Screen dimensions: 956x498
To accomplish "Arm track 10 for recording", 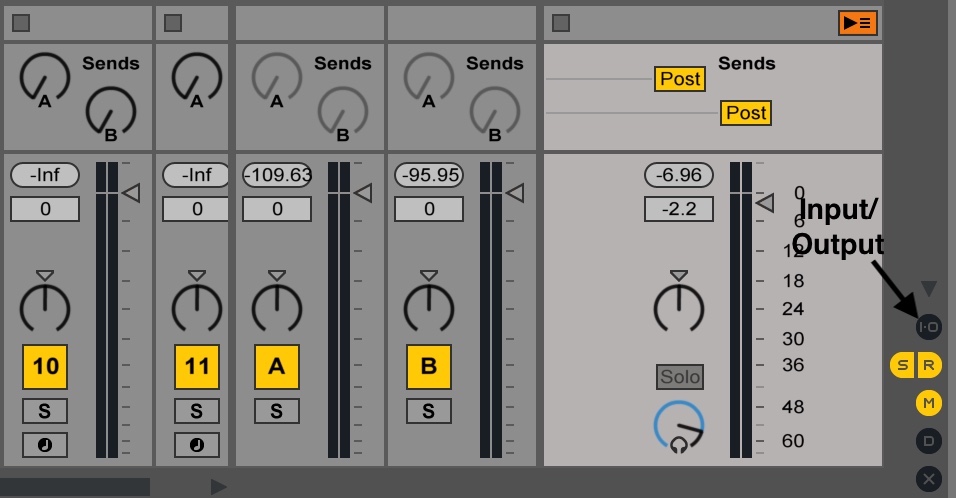I will click(45, 445).
